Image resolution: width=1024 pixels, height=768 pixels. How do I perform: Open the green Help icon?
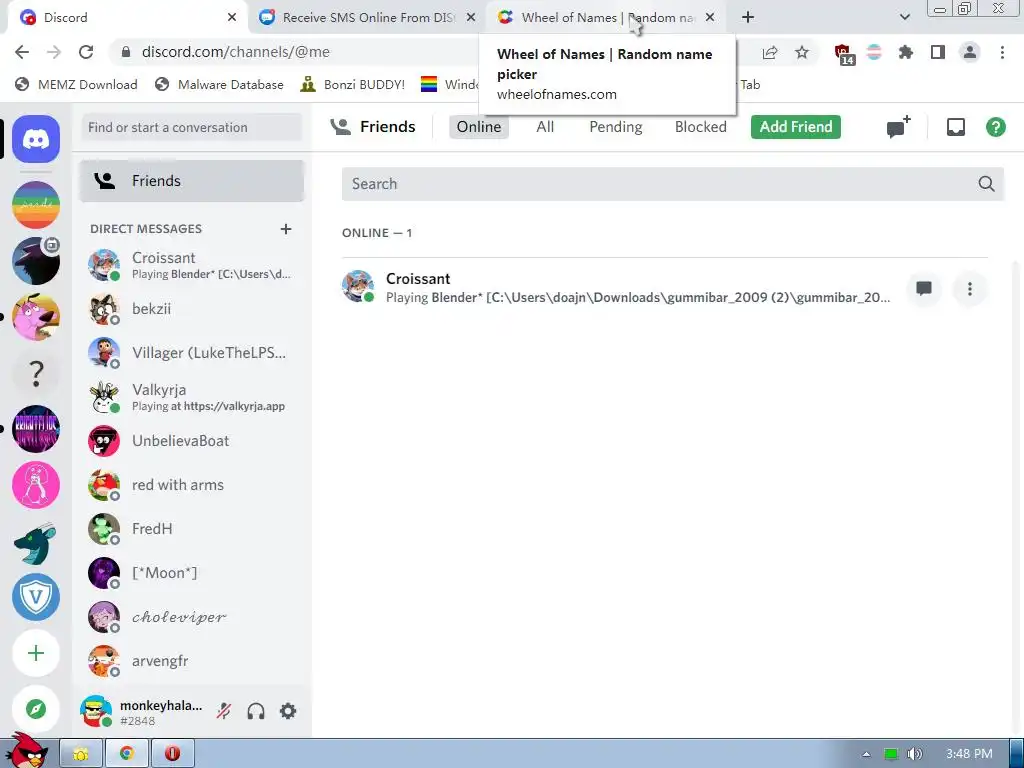tap(995, 127)
